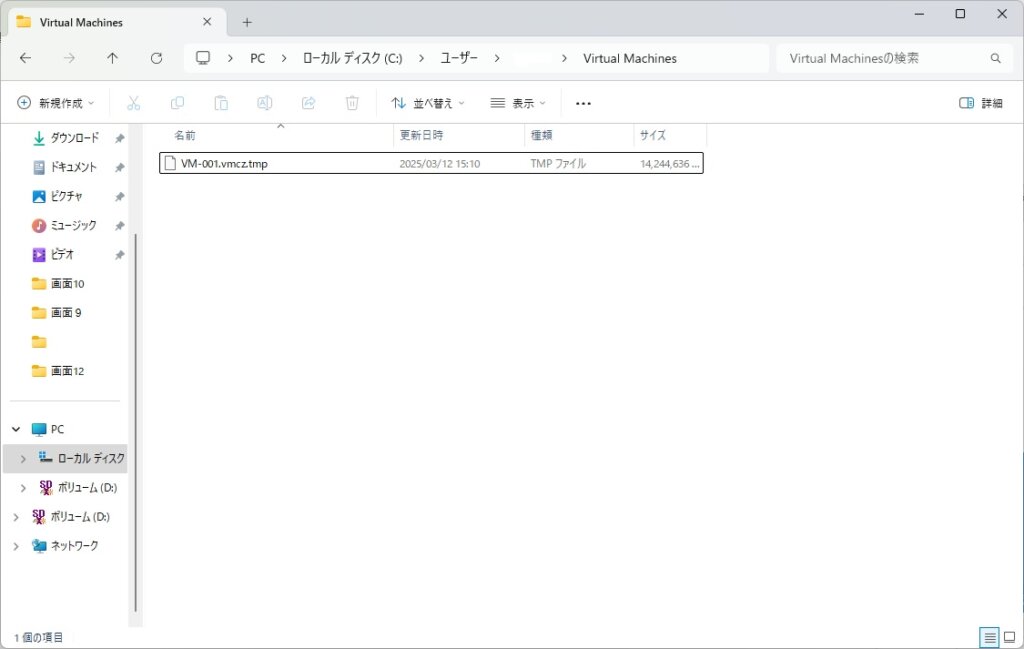Click chevron after PC in address bar
1024x649 pixels.
(x=284, y=58)
